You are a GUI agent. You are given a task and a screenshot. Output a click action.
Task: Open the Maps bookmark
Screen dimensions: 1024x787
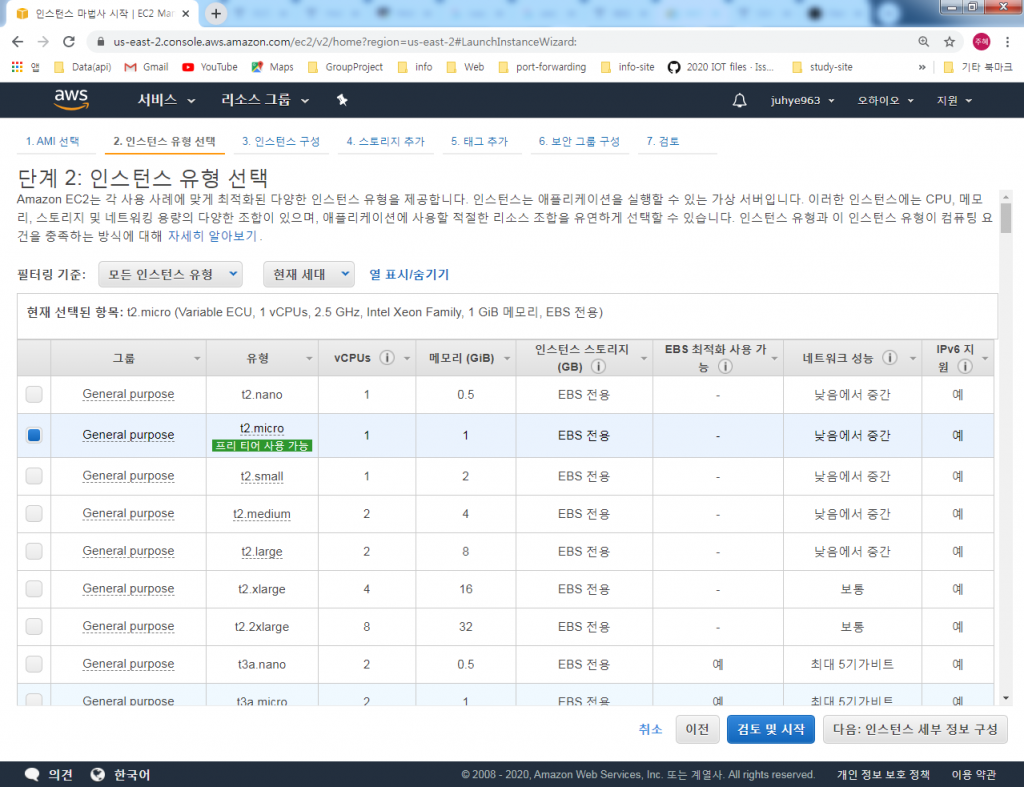pos(272,67)
